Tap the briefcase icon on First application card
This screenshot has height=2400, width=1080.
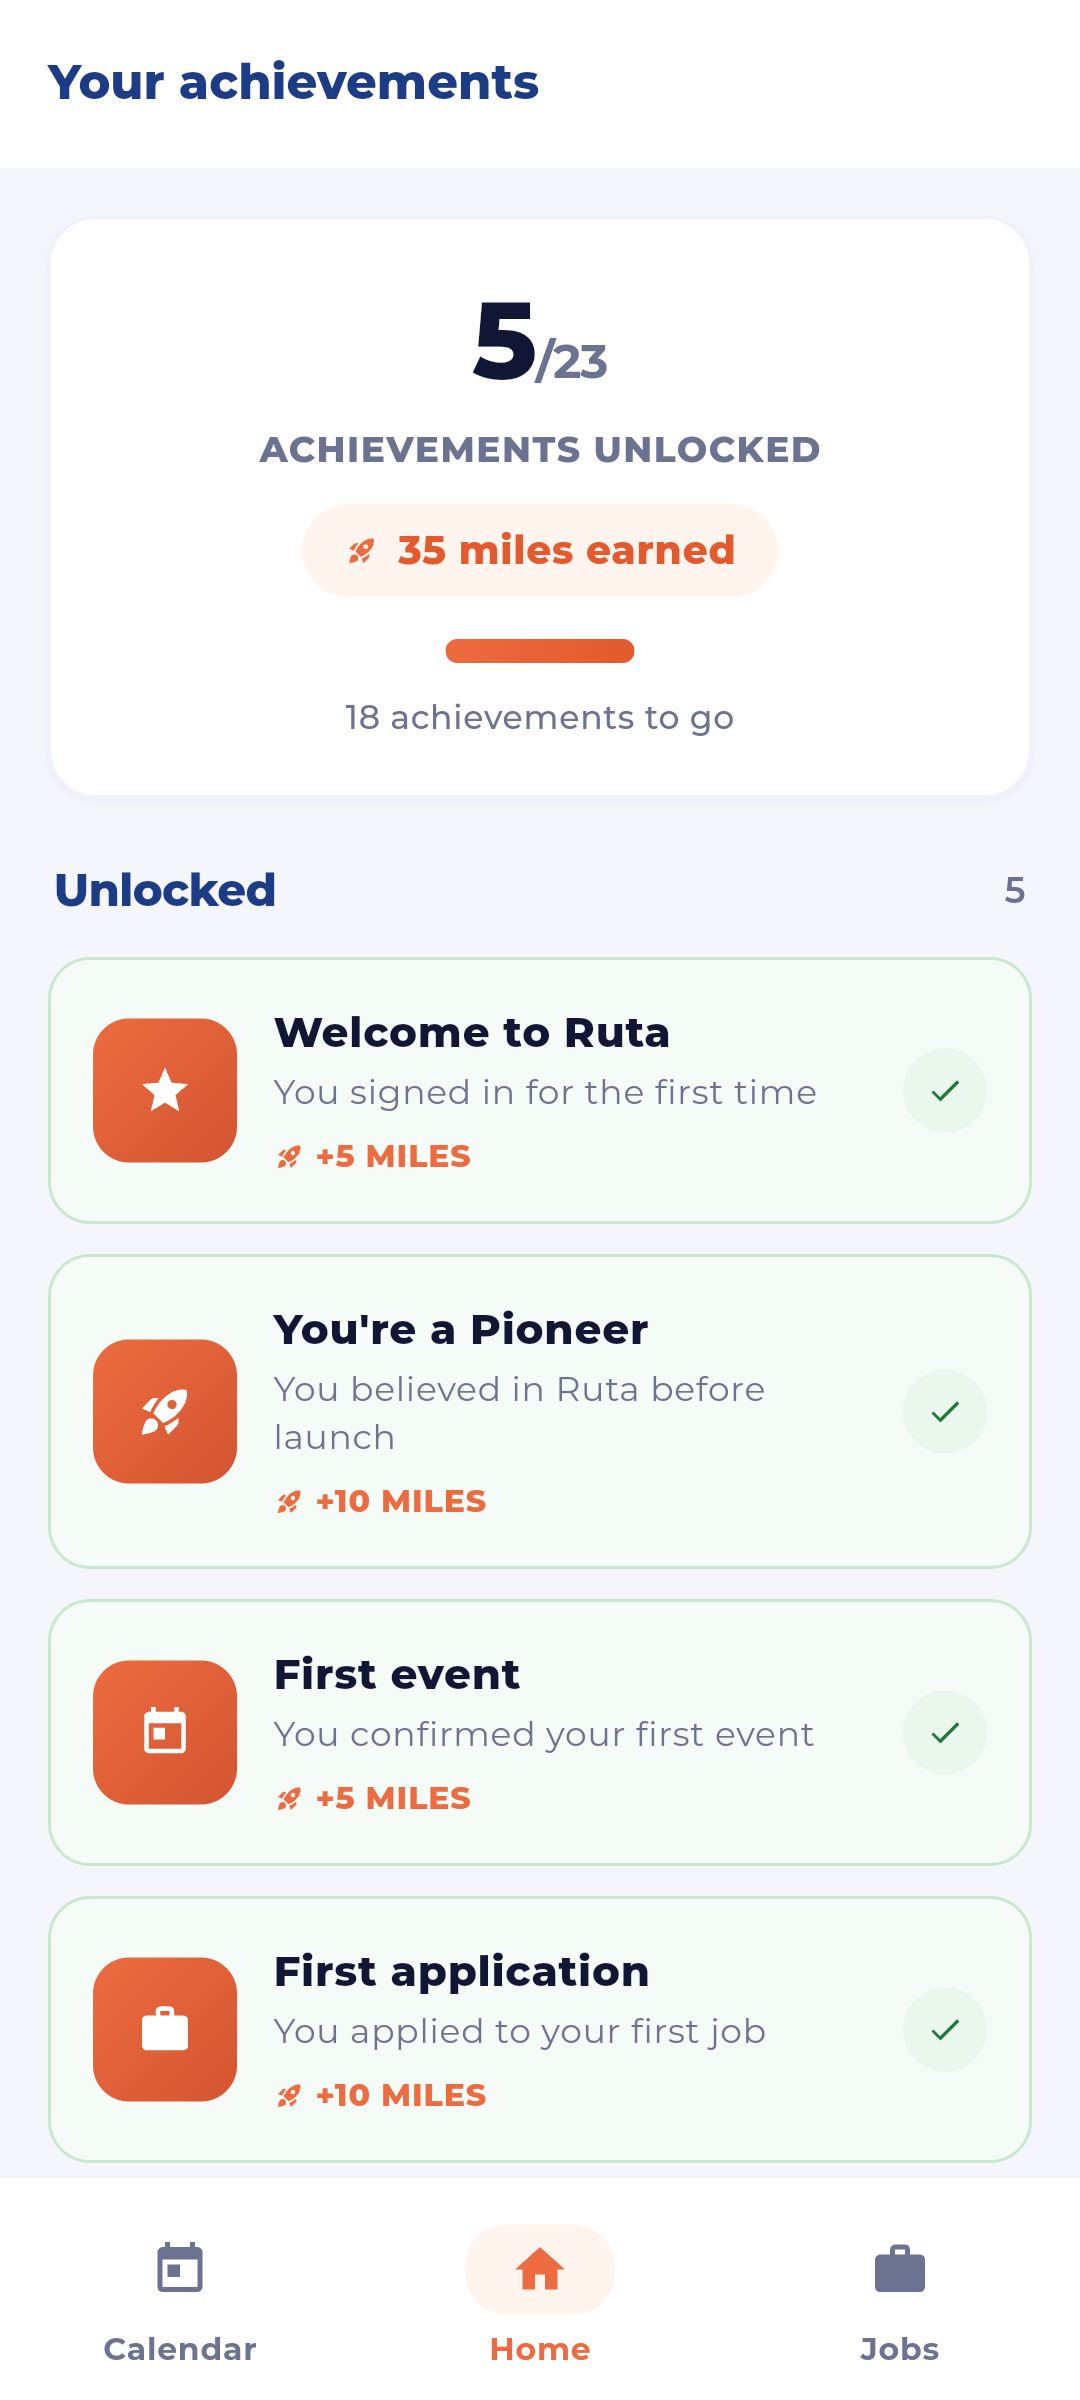point(165,2029)
